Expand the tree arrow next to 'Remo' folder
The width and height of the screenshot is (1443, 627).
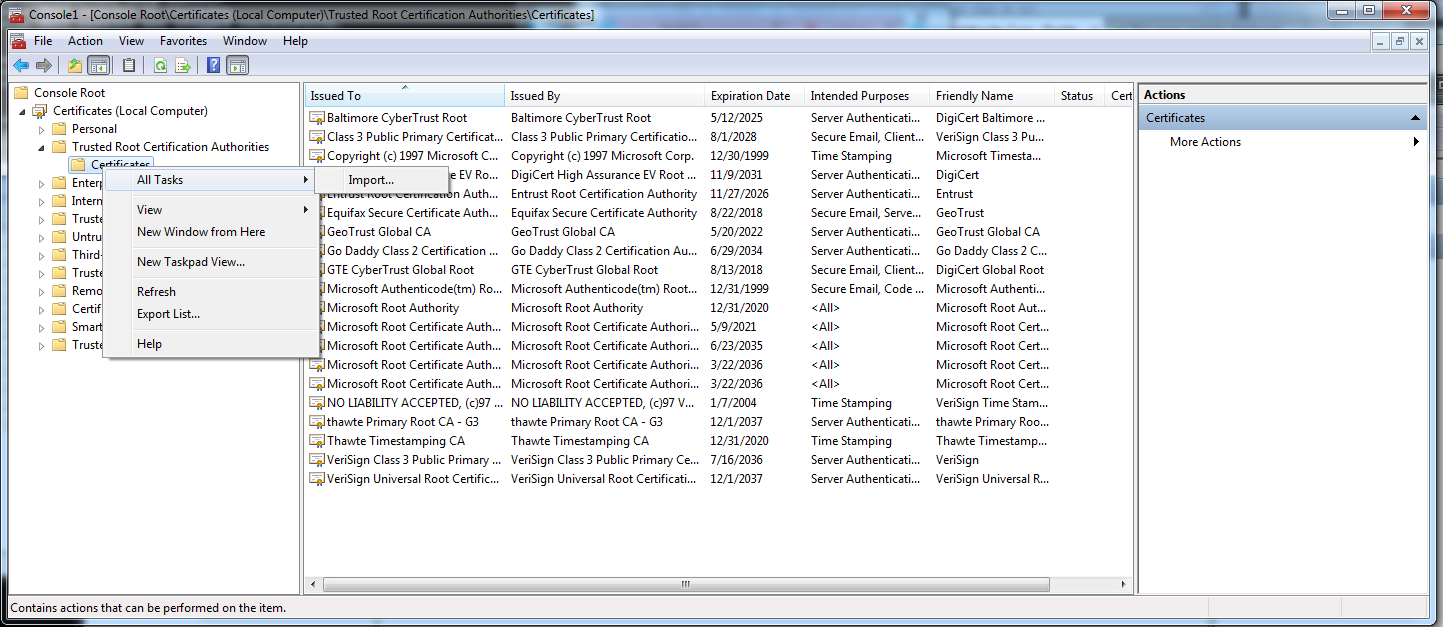point(42,291)
